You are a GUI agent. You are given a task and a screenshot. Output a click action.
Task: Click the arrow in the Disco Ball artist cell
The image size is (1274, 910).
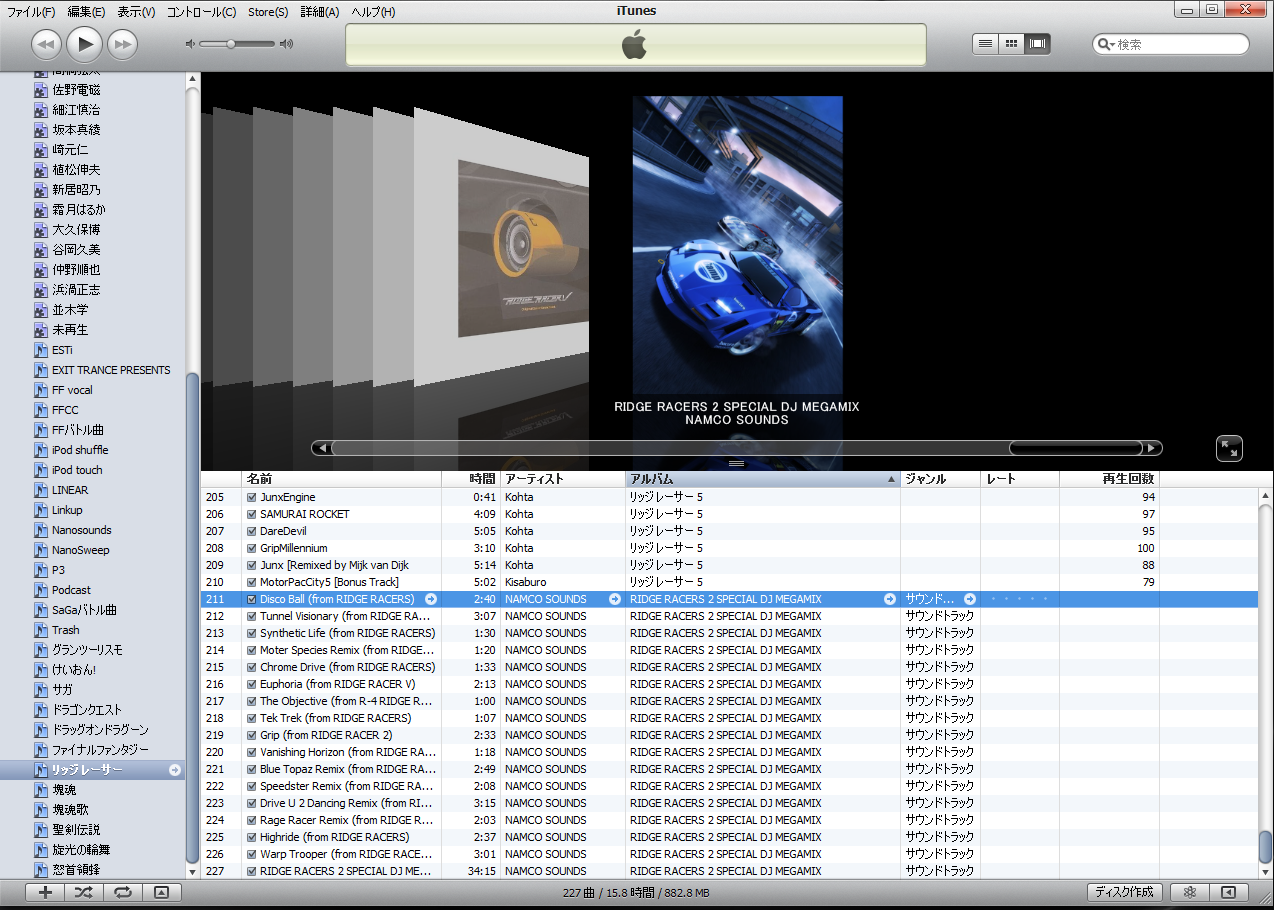615,599
